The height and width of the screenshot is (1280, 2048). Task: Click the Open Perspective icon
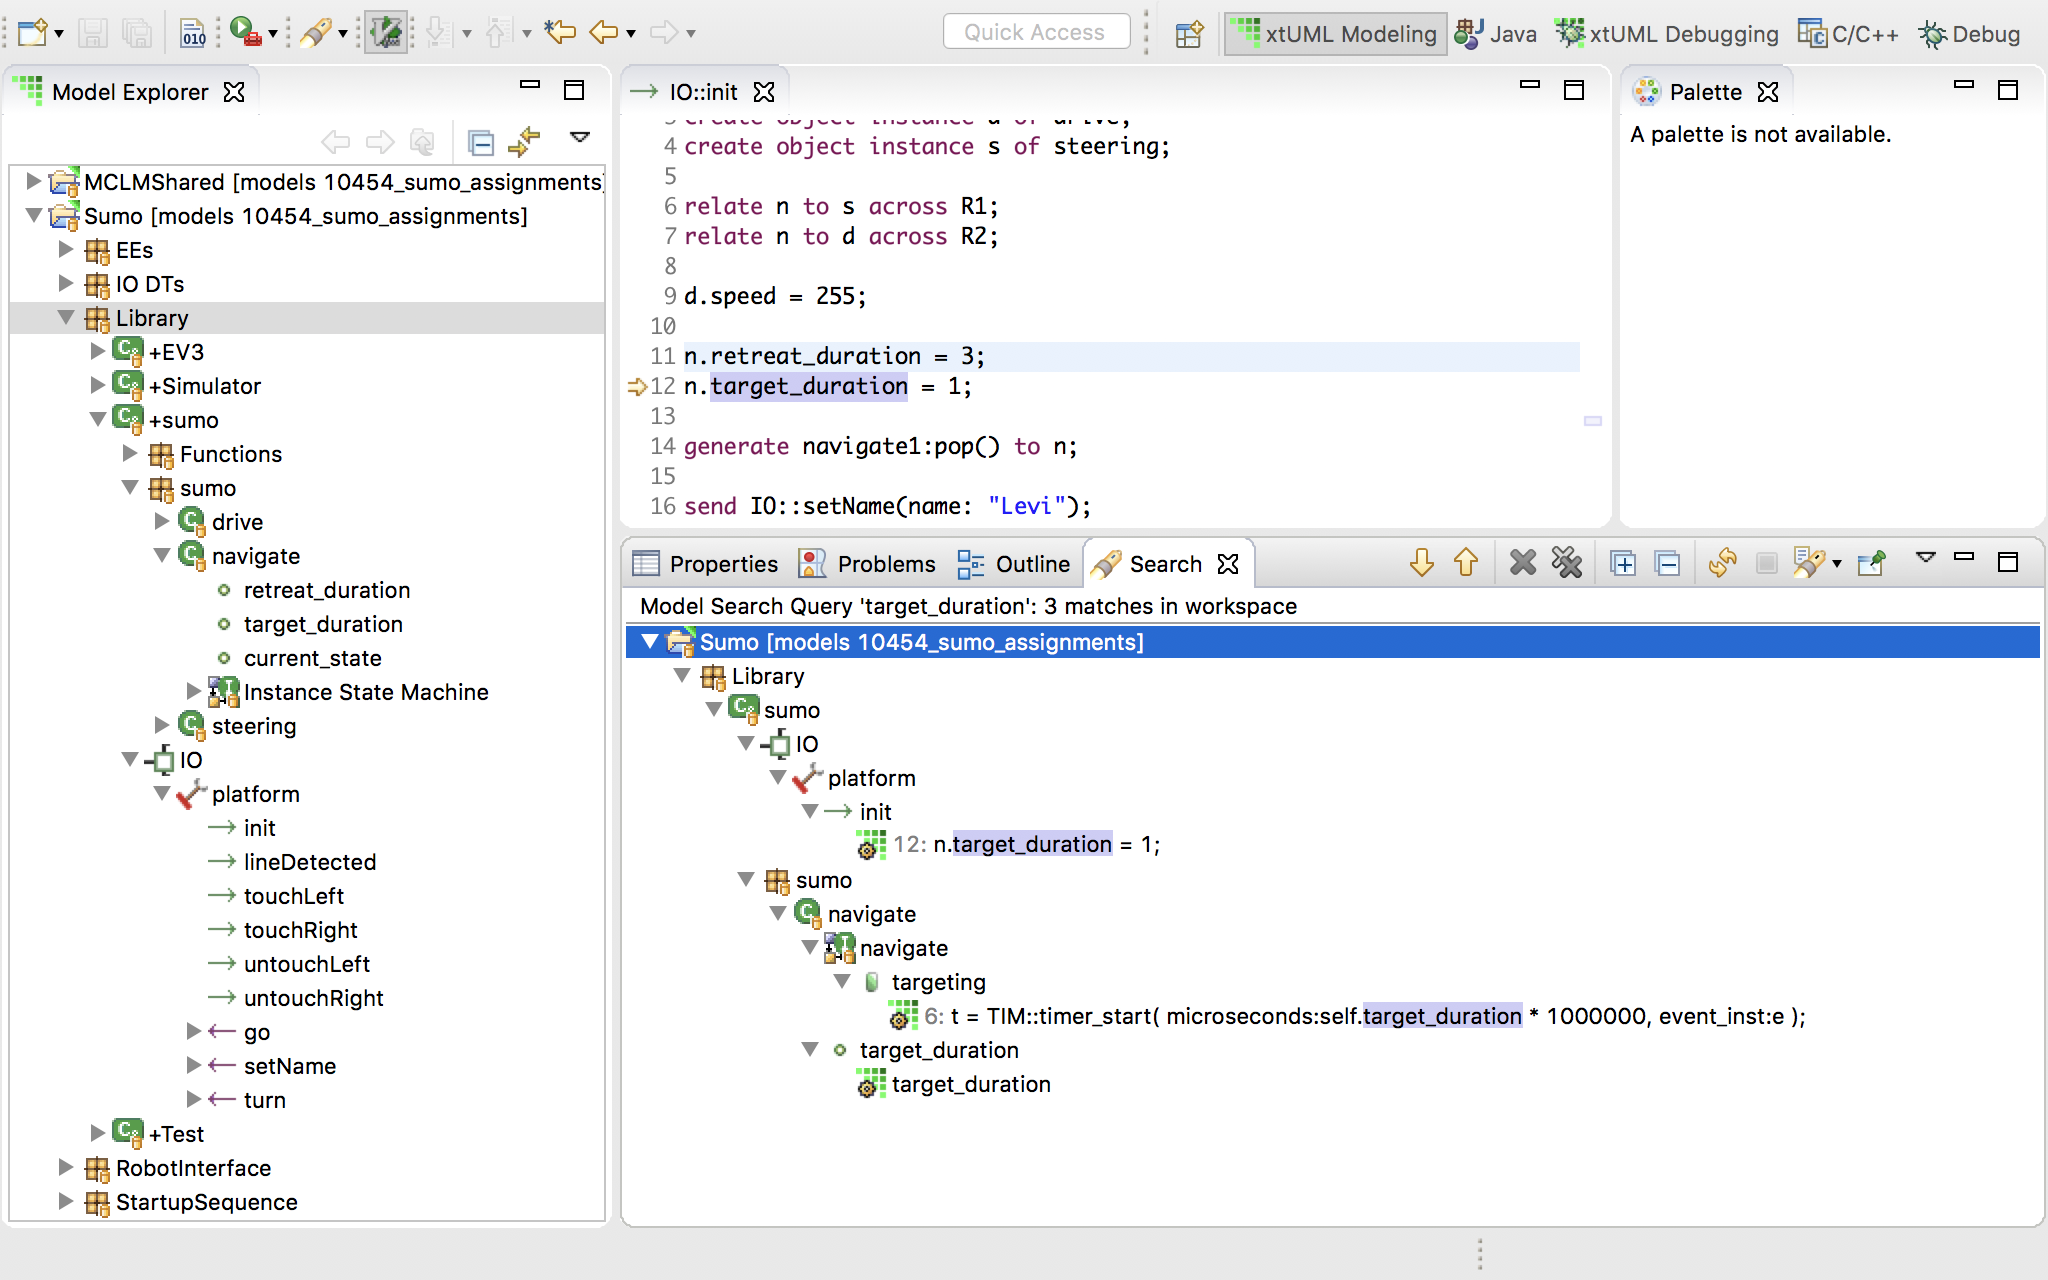[x=1189, y=34]
